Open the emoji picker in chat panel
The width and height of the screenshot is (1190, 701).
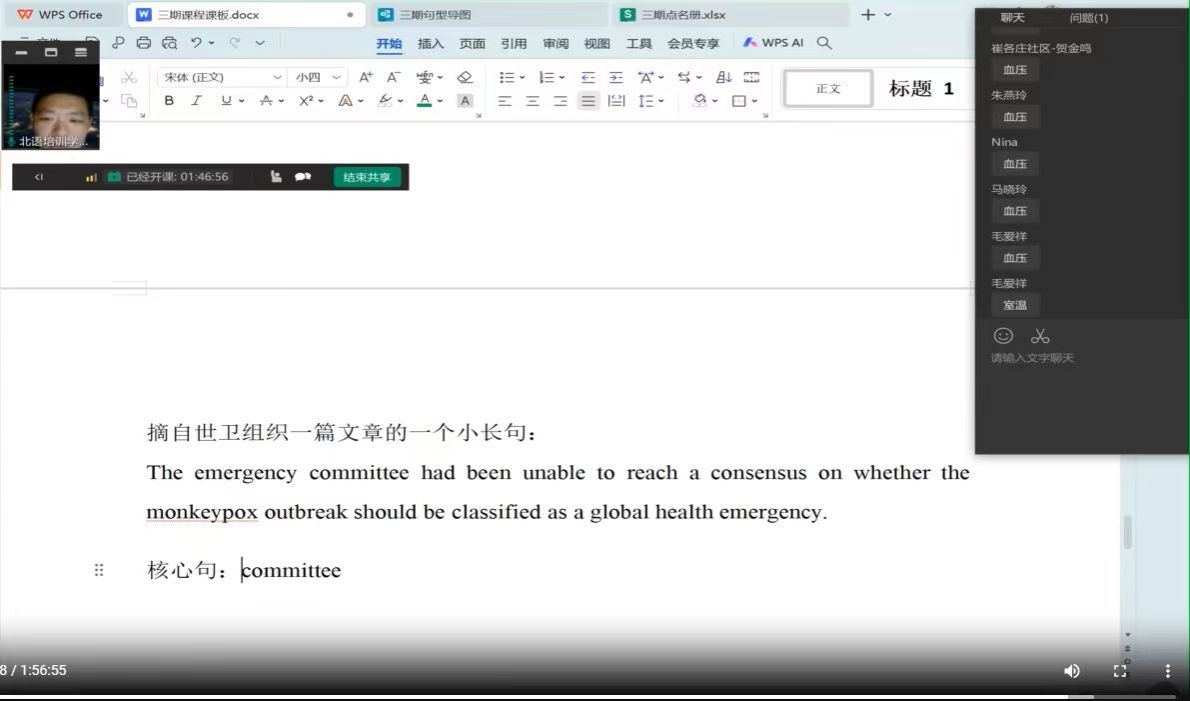pyautogui.click(x=1003, y=336)
